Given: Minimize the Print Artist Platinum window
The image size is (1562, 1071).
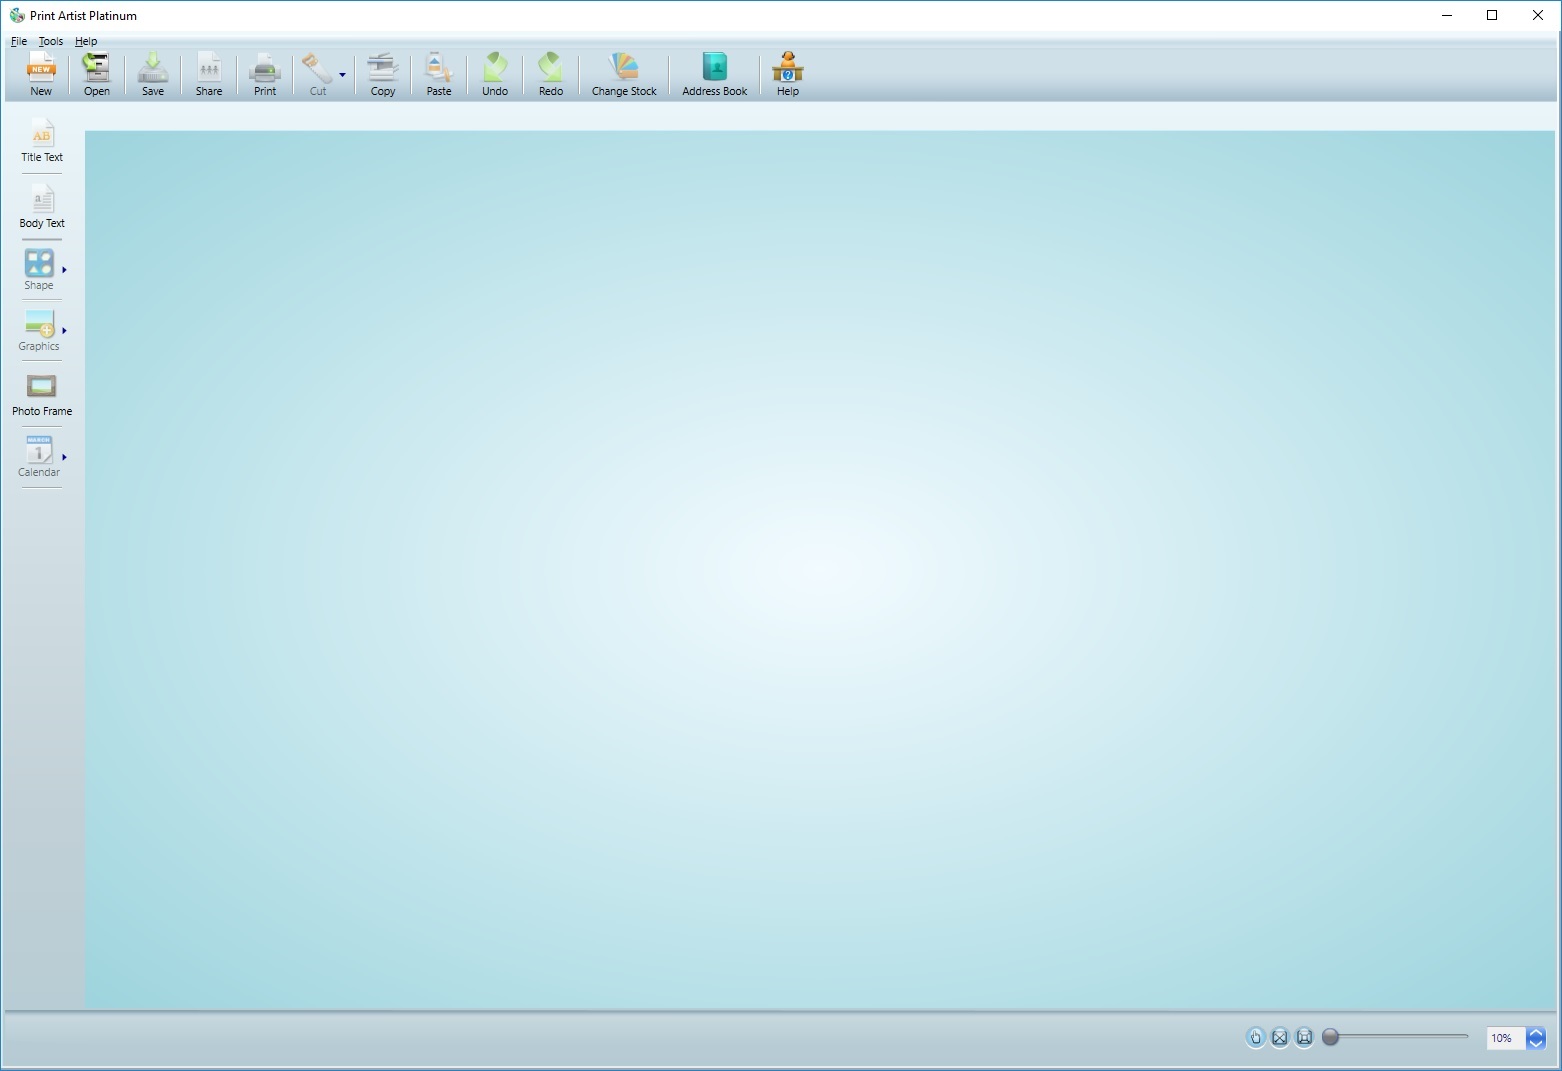Looking at the screenshot, I should click(x=1447, y=15).
